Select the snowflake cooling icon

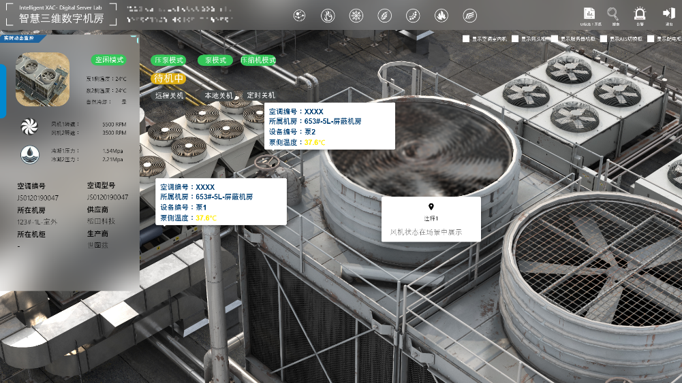coord(356,16)
